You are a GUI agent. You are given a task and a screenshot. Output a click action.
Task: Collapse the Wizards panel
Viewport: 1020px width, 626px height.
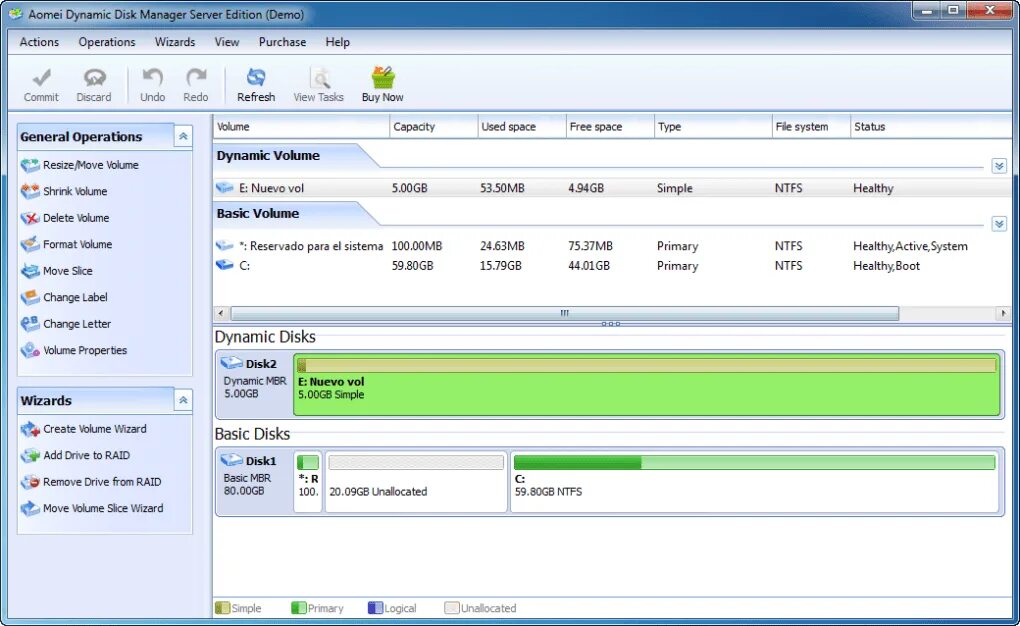coord(183,400)
